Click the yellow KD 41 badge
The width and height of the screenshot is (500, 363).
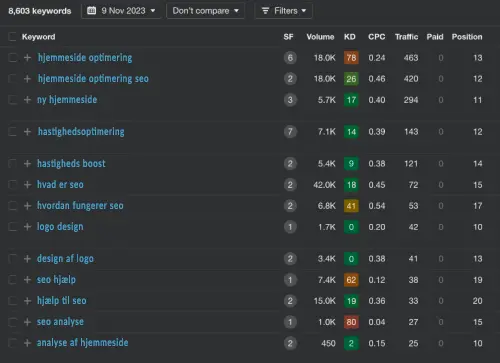point(351,206)
